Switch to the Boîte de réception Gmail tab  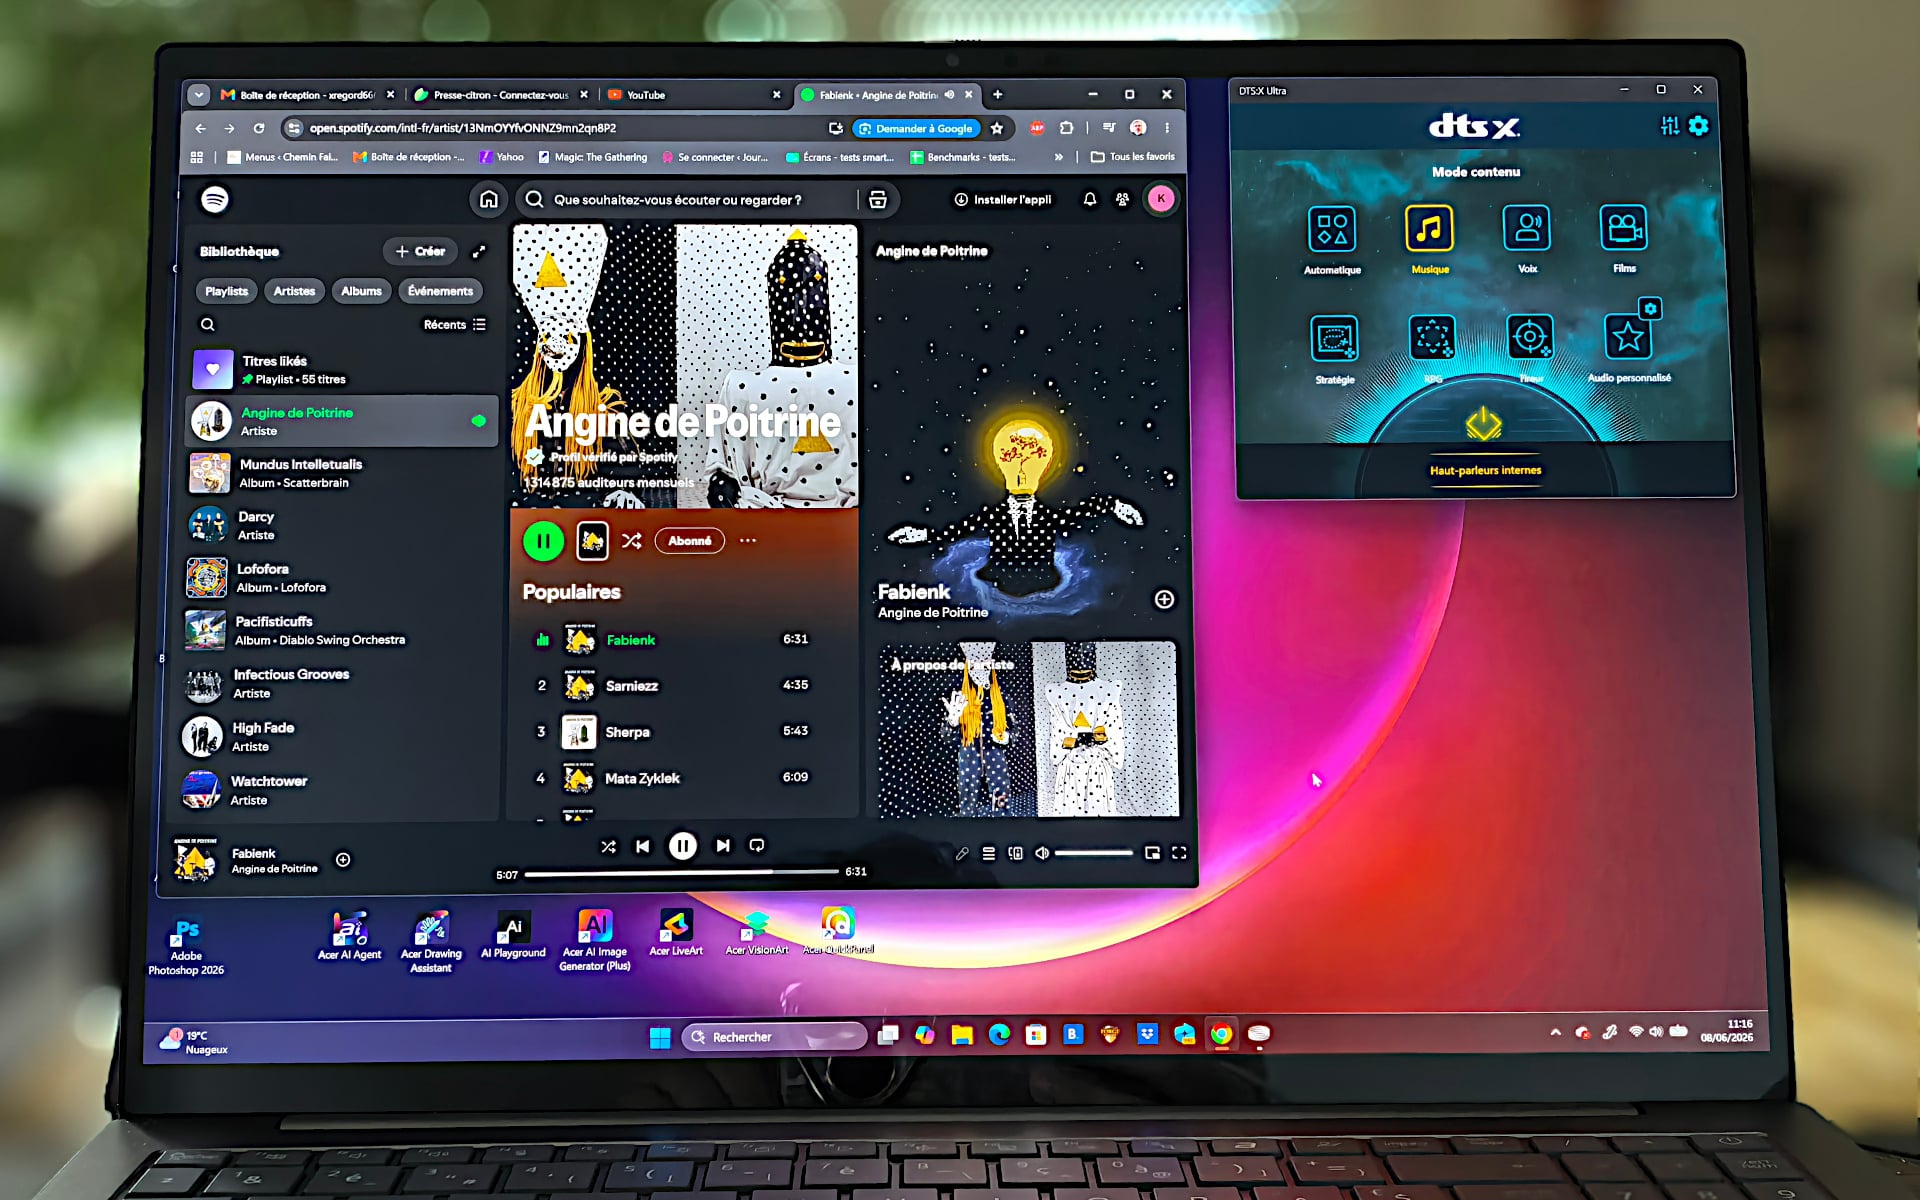tap(307, 95)
